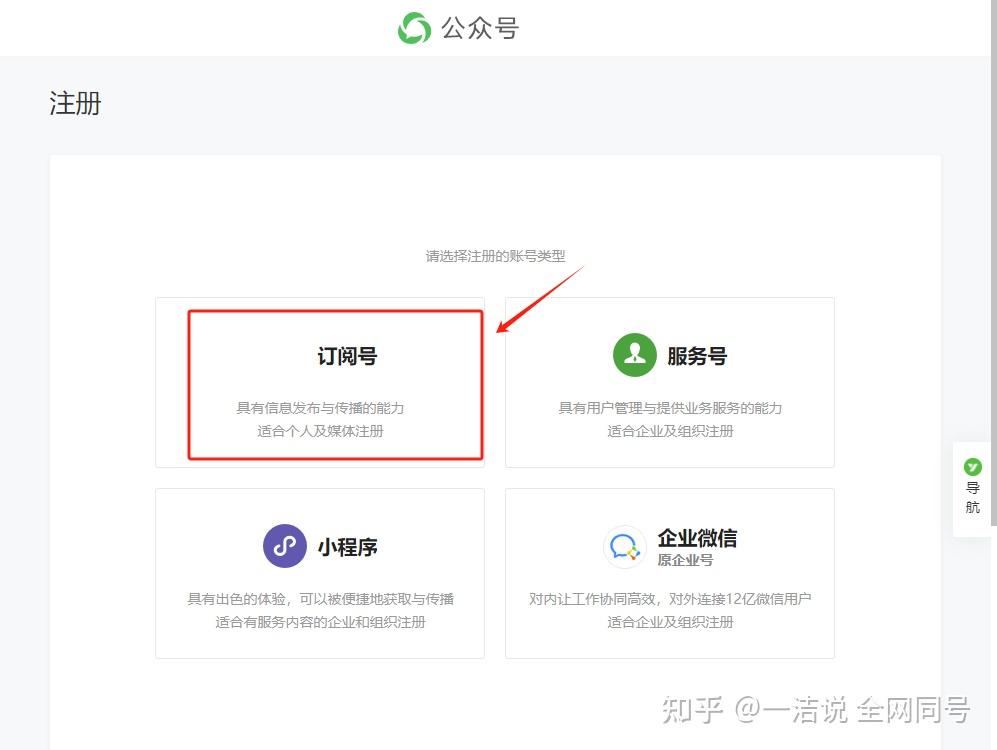This screenshot has width=997, height=750.
Task: Click the purple 小程序 icon
Action: 285,546
